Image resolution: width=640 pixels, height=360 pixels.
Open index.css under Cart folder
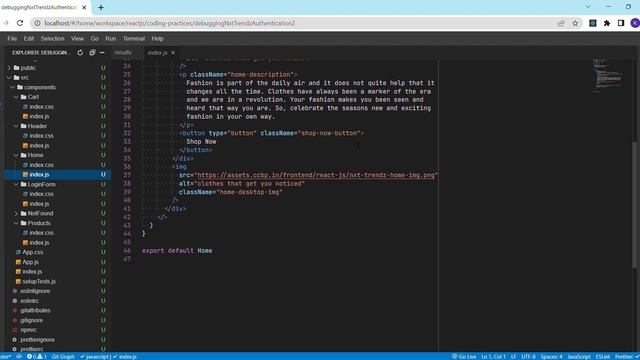click(41, 107)
